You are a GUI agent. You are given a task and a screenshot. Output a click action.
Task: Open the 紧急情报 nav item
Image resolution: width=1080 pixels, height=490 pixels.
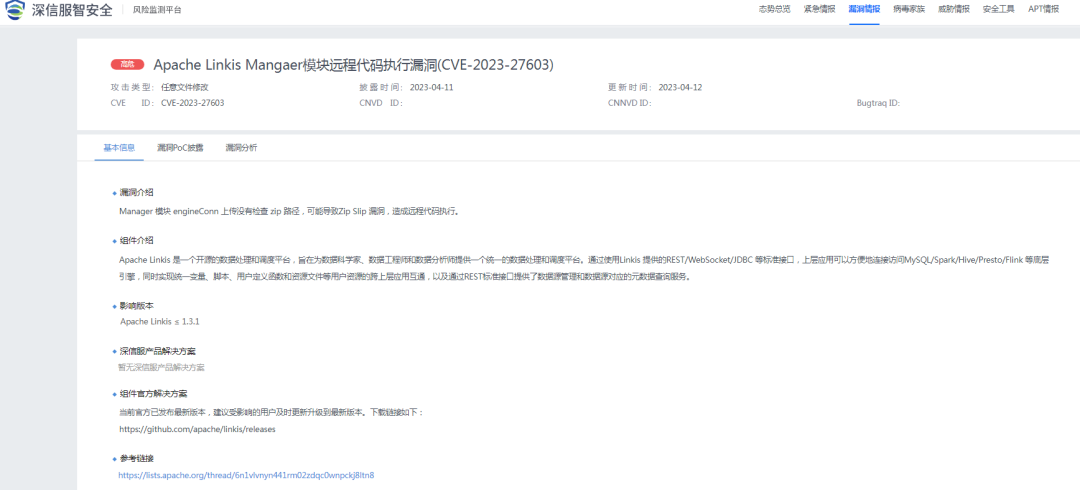pos(820,10)
